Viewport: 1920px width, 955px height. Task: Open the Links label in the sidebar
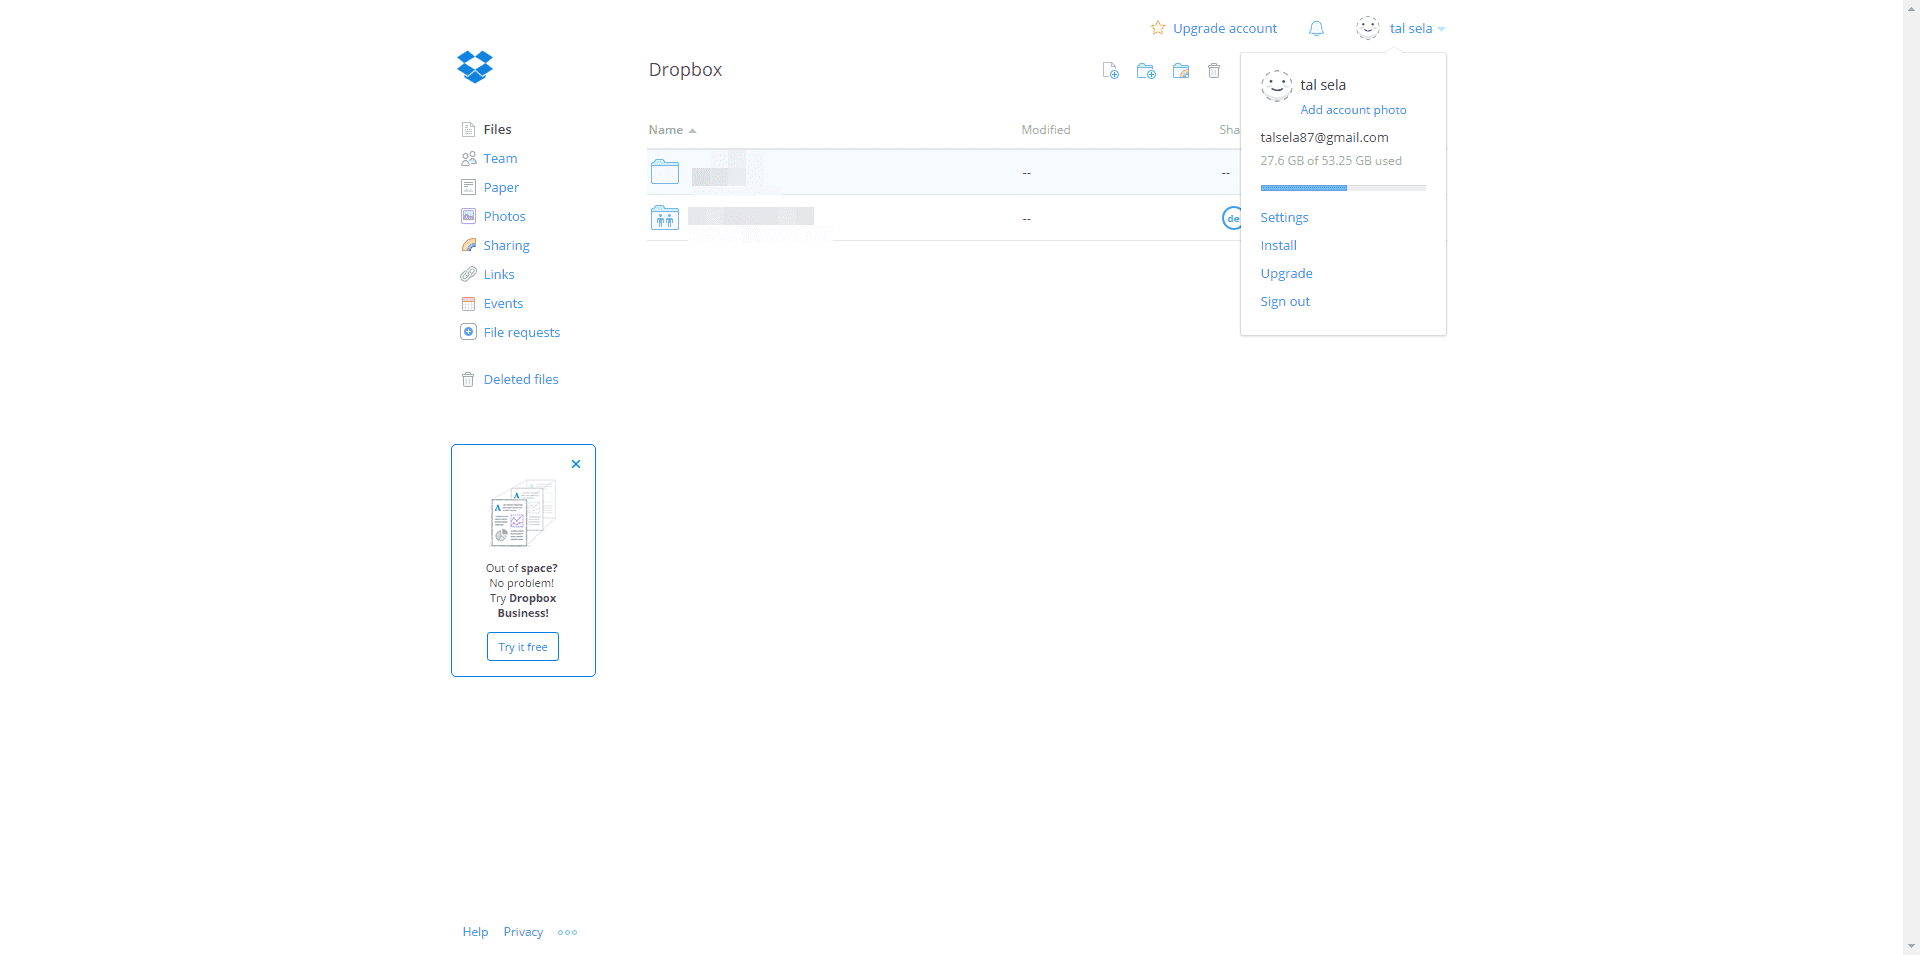[x=499, y=274]
